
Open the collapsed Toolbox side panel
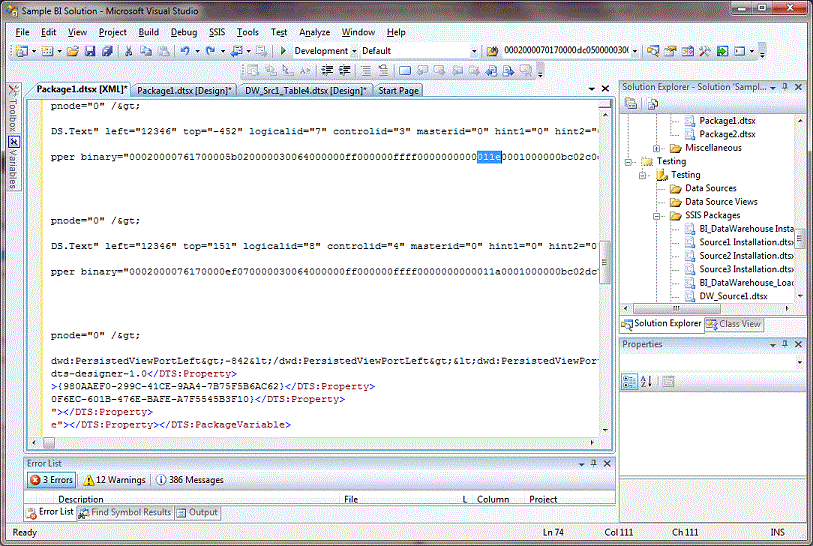tap(13, 109)
